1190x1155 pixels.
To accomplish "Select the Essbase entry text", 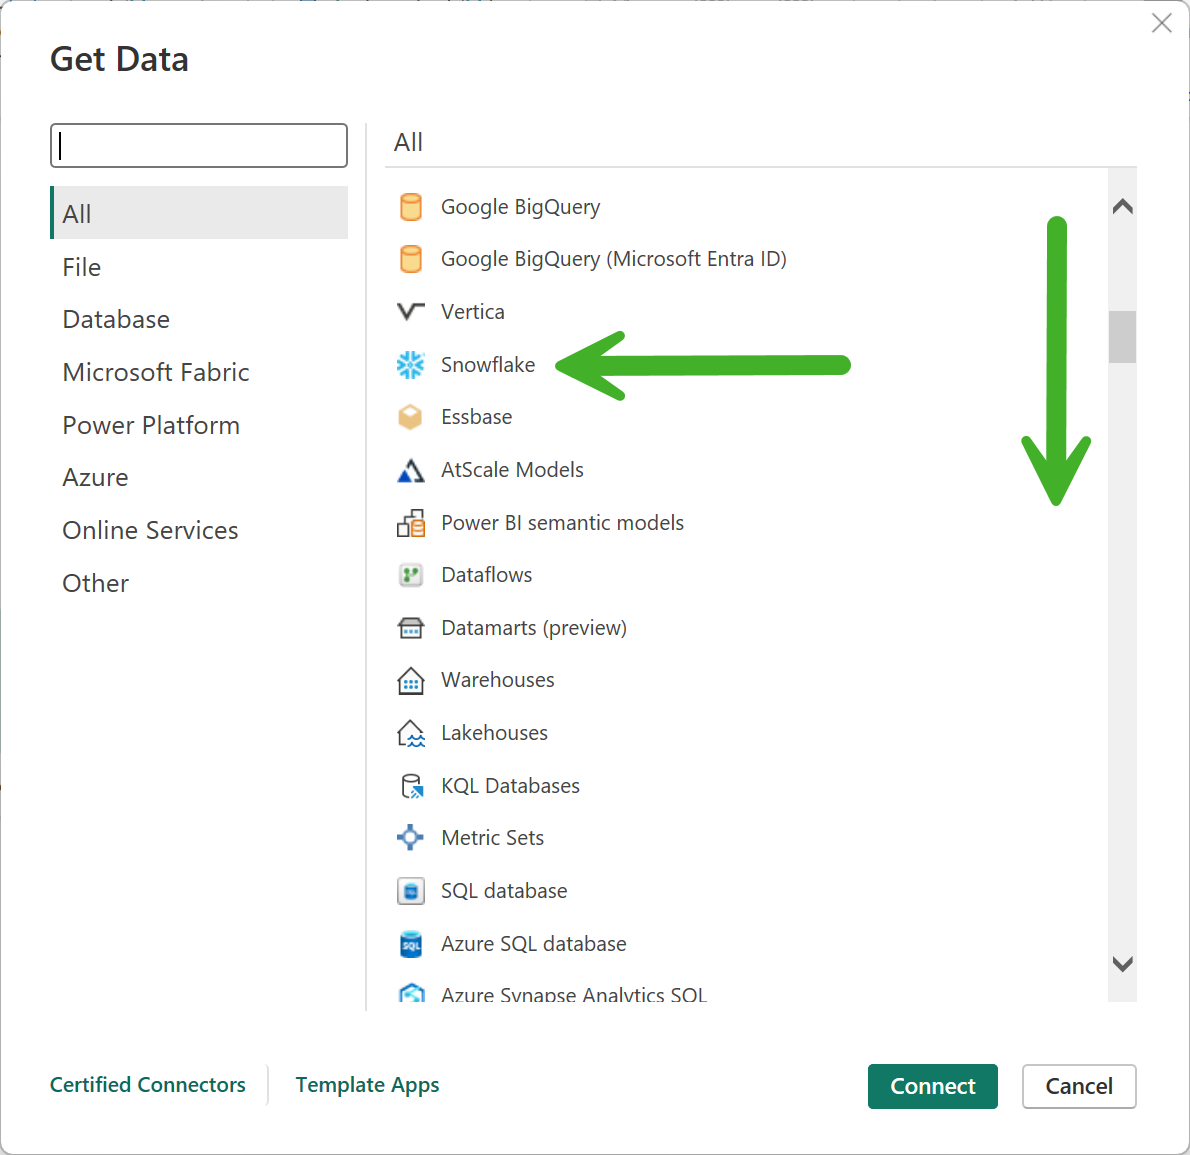I will 477,417.
